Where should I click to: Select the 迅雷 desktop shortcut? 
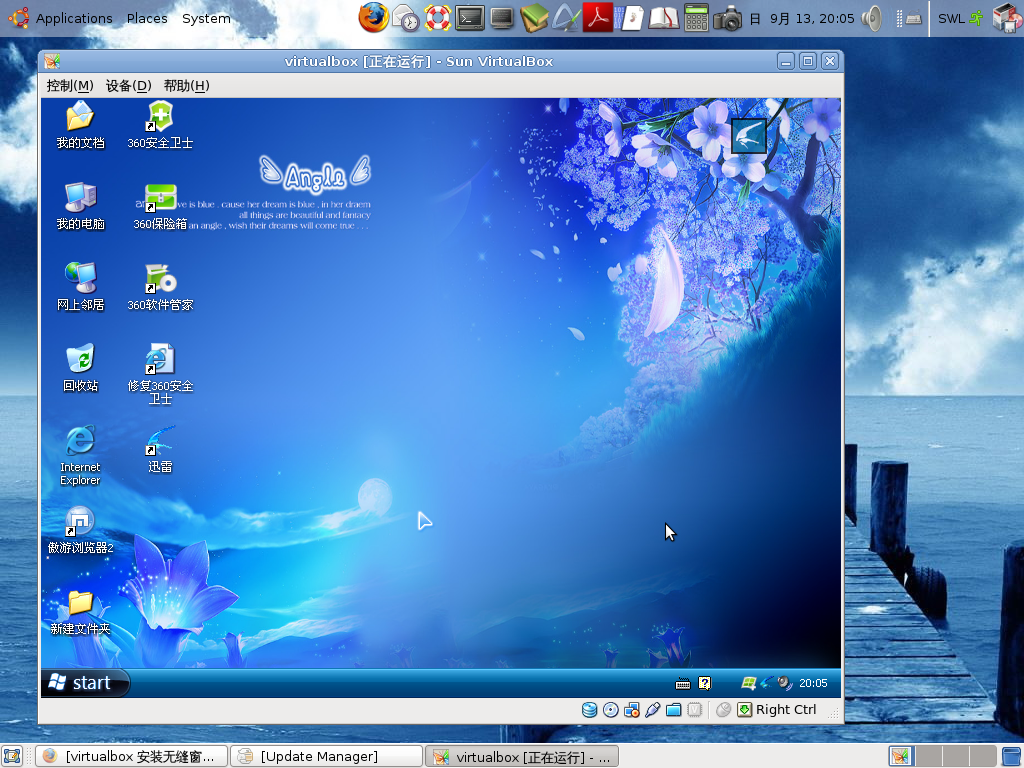[160, 449]
